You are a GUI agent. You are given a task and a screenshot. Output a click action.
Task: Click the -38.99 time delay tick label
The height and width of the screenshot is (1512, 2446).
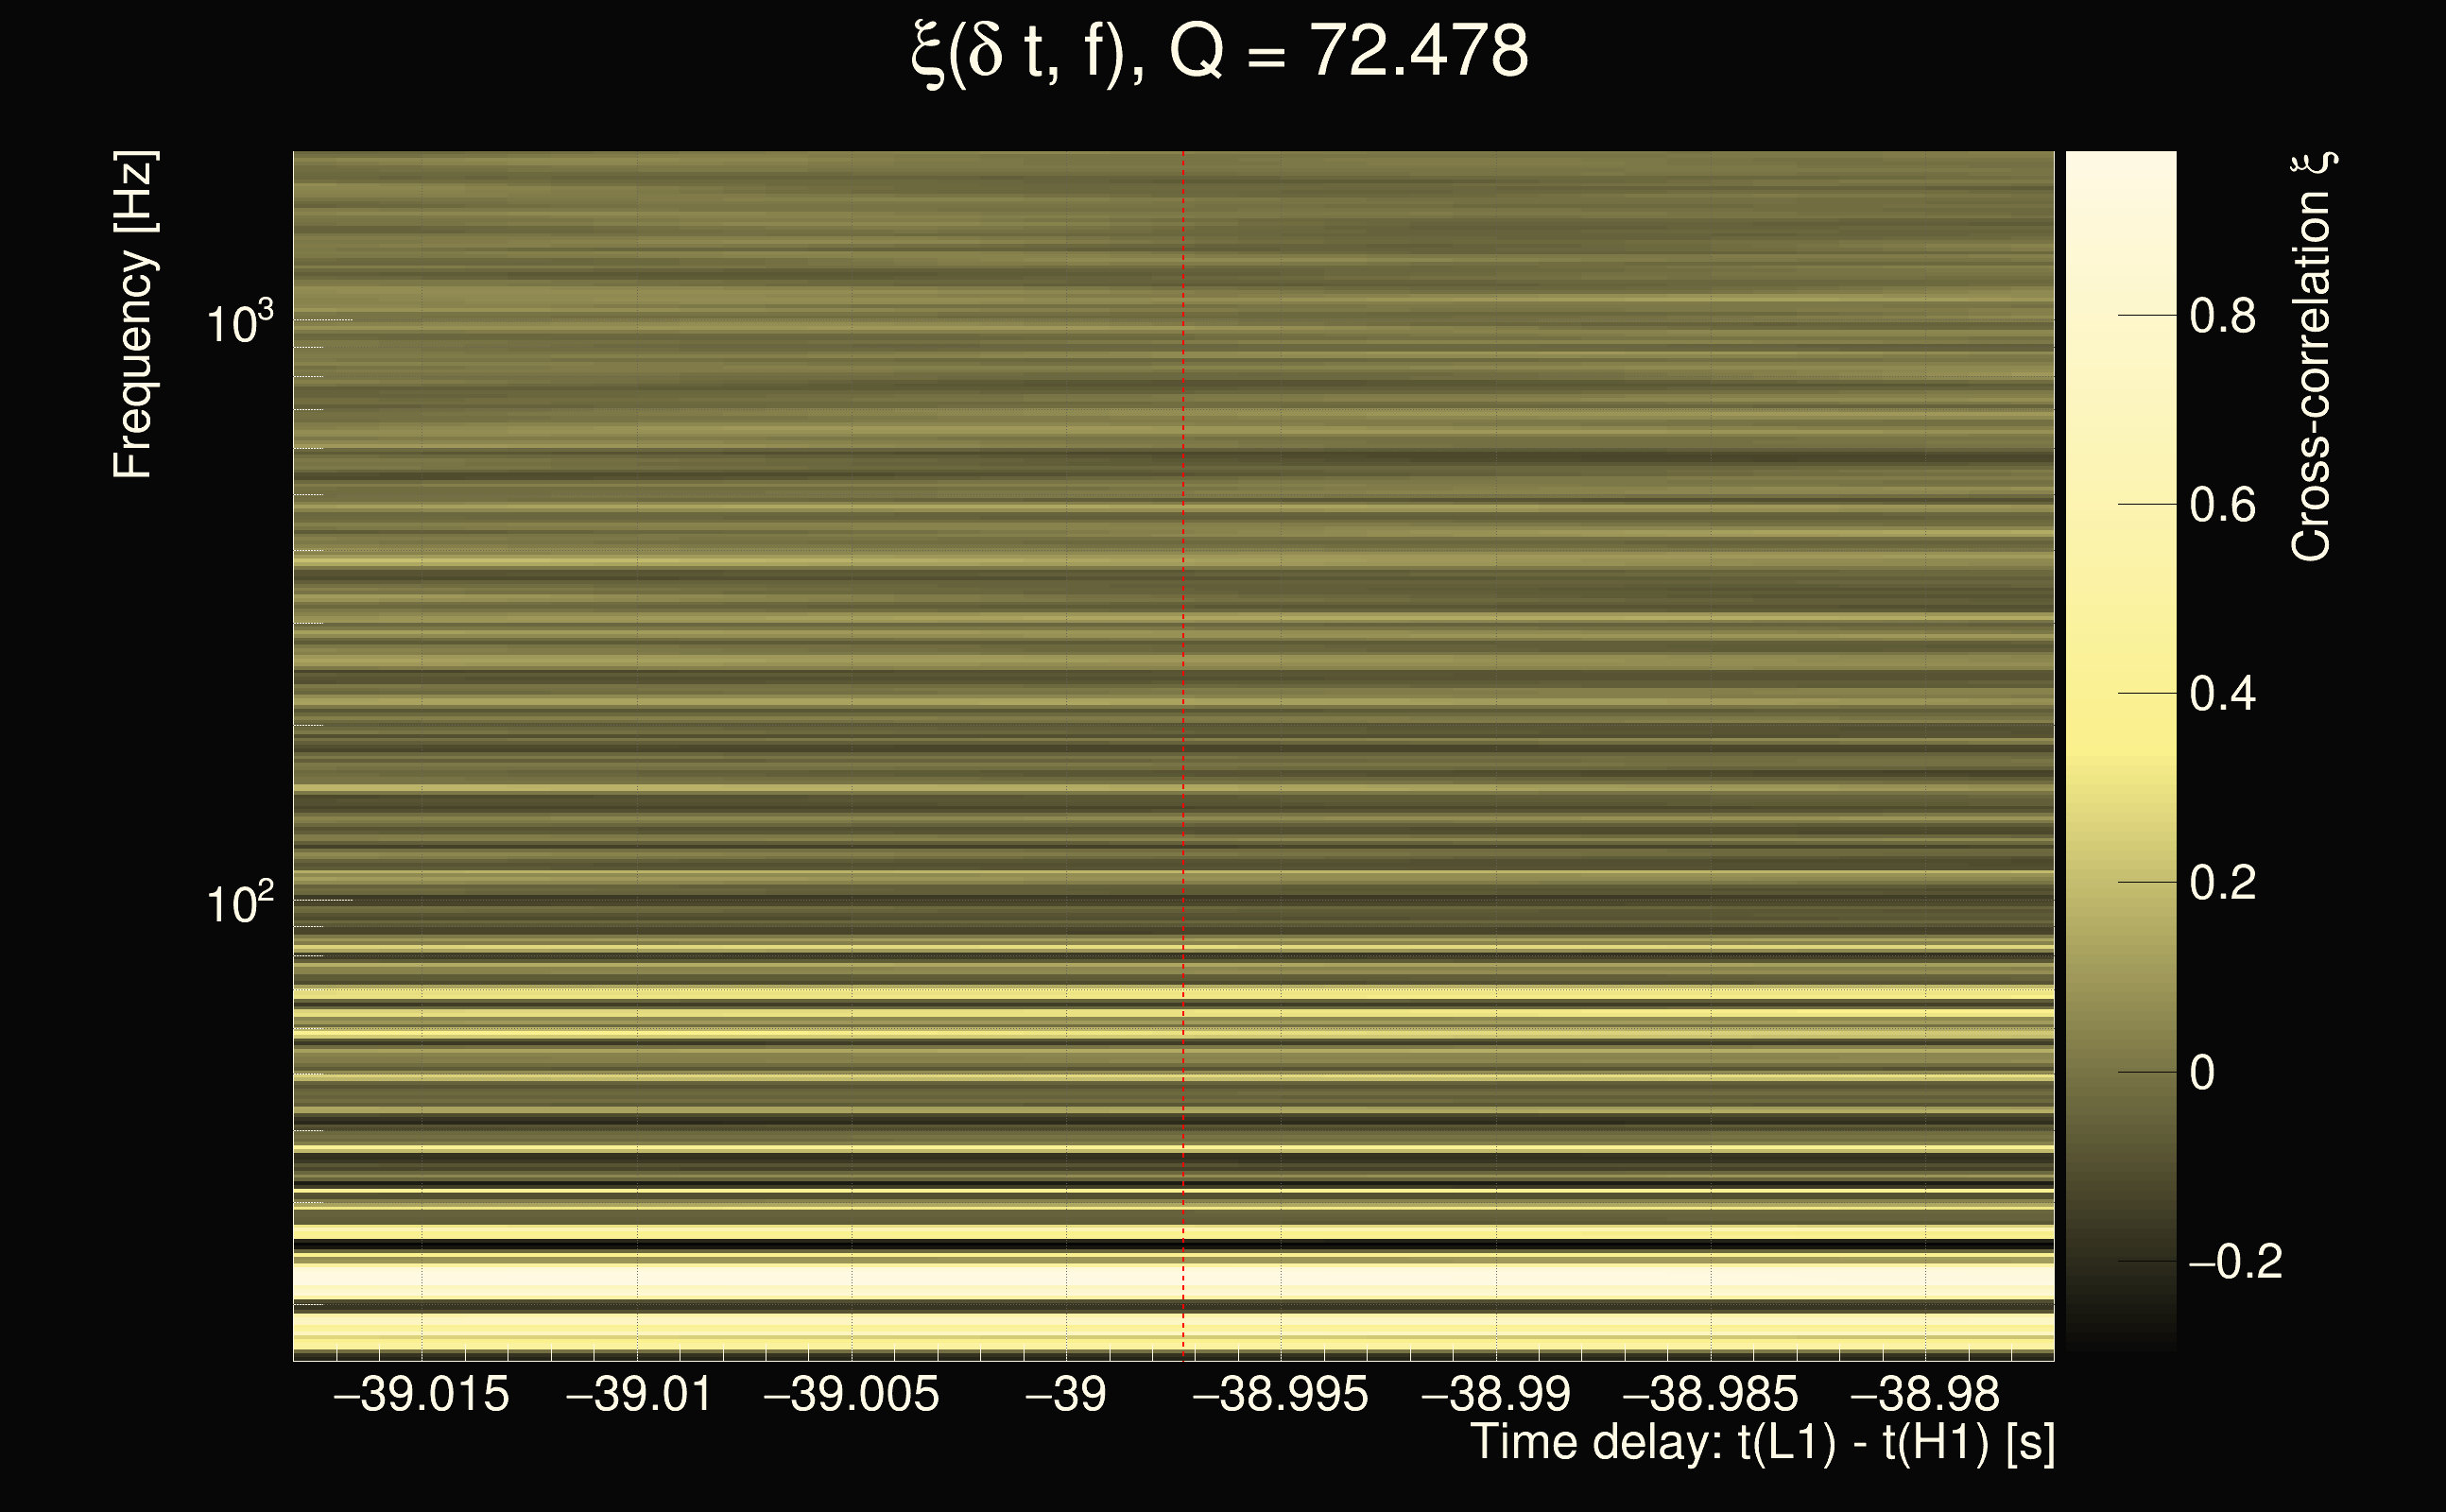pyautogui.click(x=1496, y=1394)
